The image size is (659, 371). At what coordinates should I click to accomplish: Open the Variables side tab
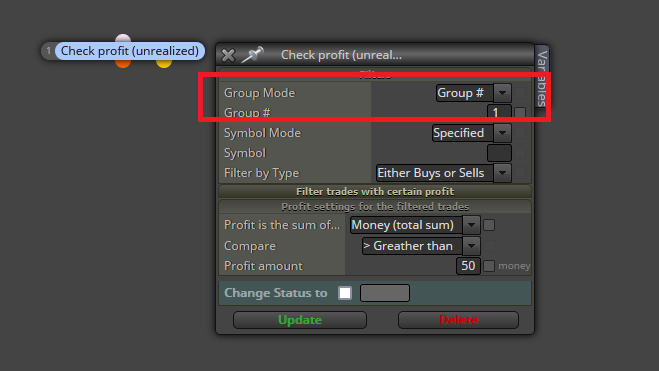click(x=542, y=78)
